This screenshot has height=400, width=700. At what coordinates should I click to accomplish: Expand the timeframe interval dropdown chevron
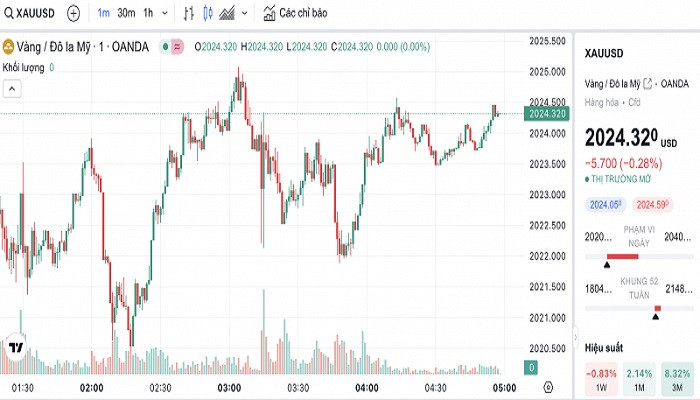point(165,14)
